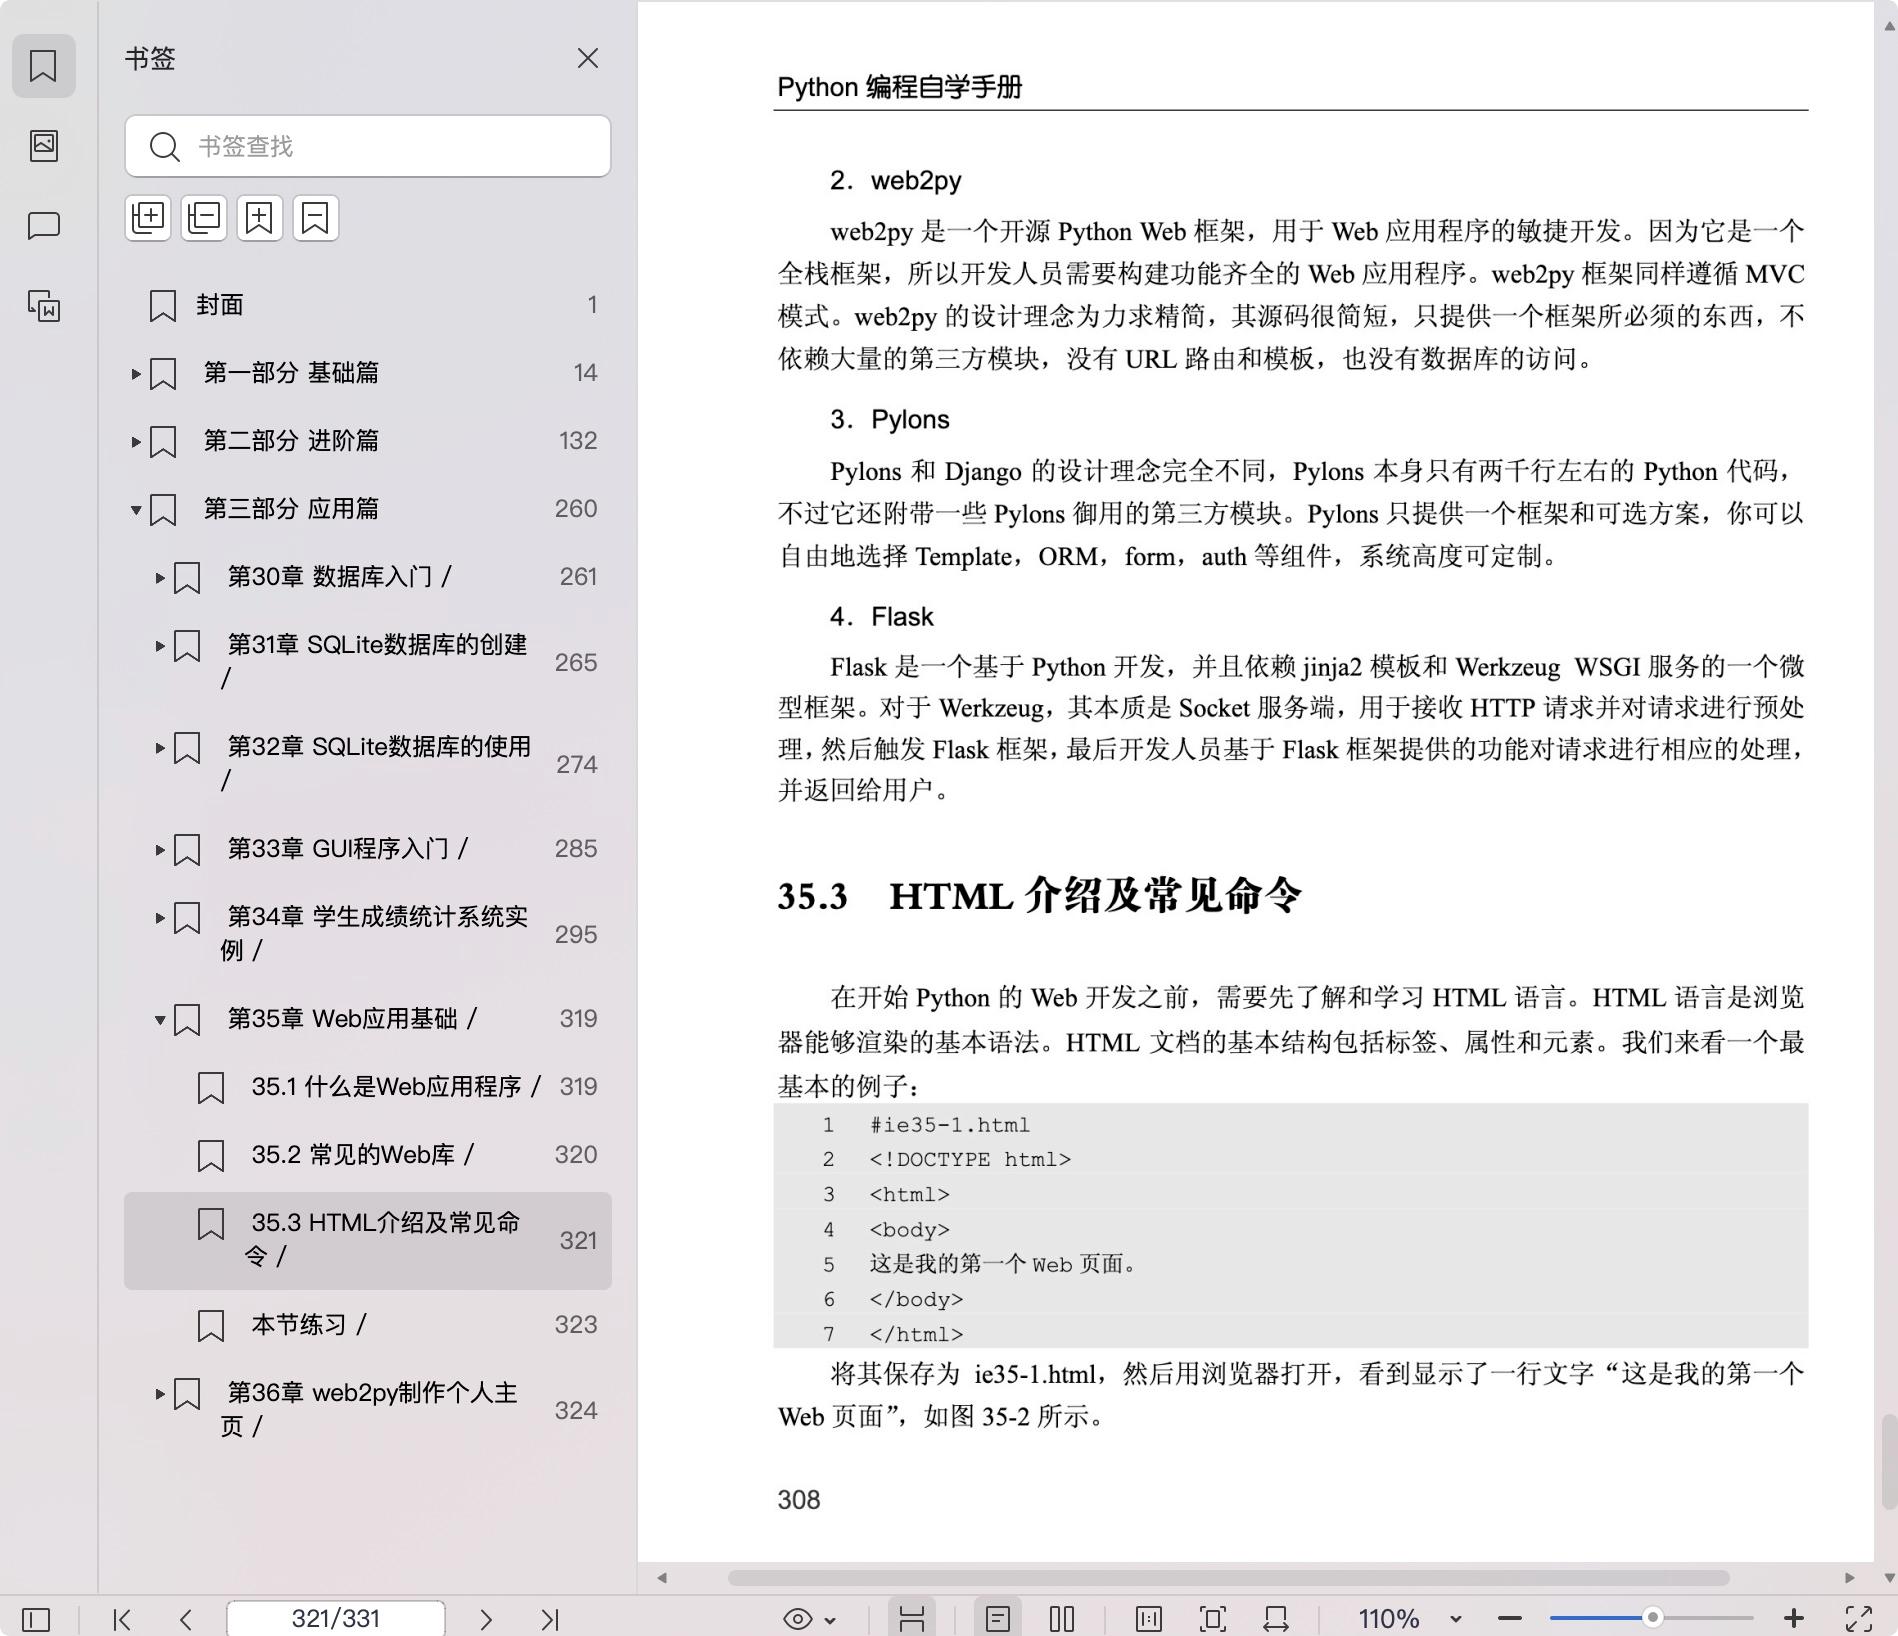Select two-page view

(x=1062, y=1618)
